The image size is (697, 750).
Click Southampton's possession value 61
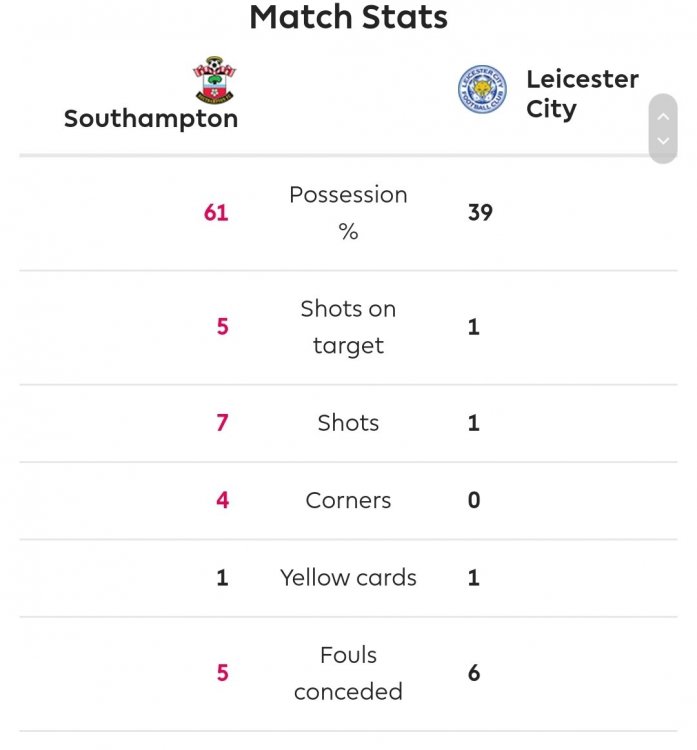pos(216,212)
